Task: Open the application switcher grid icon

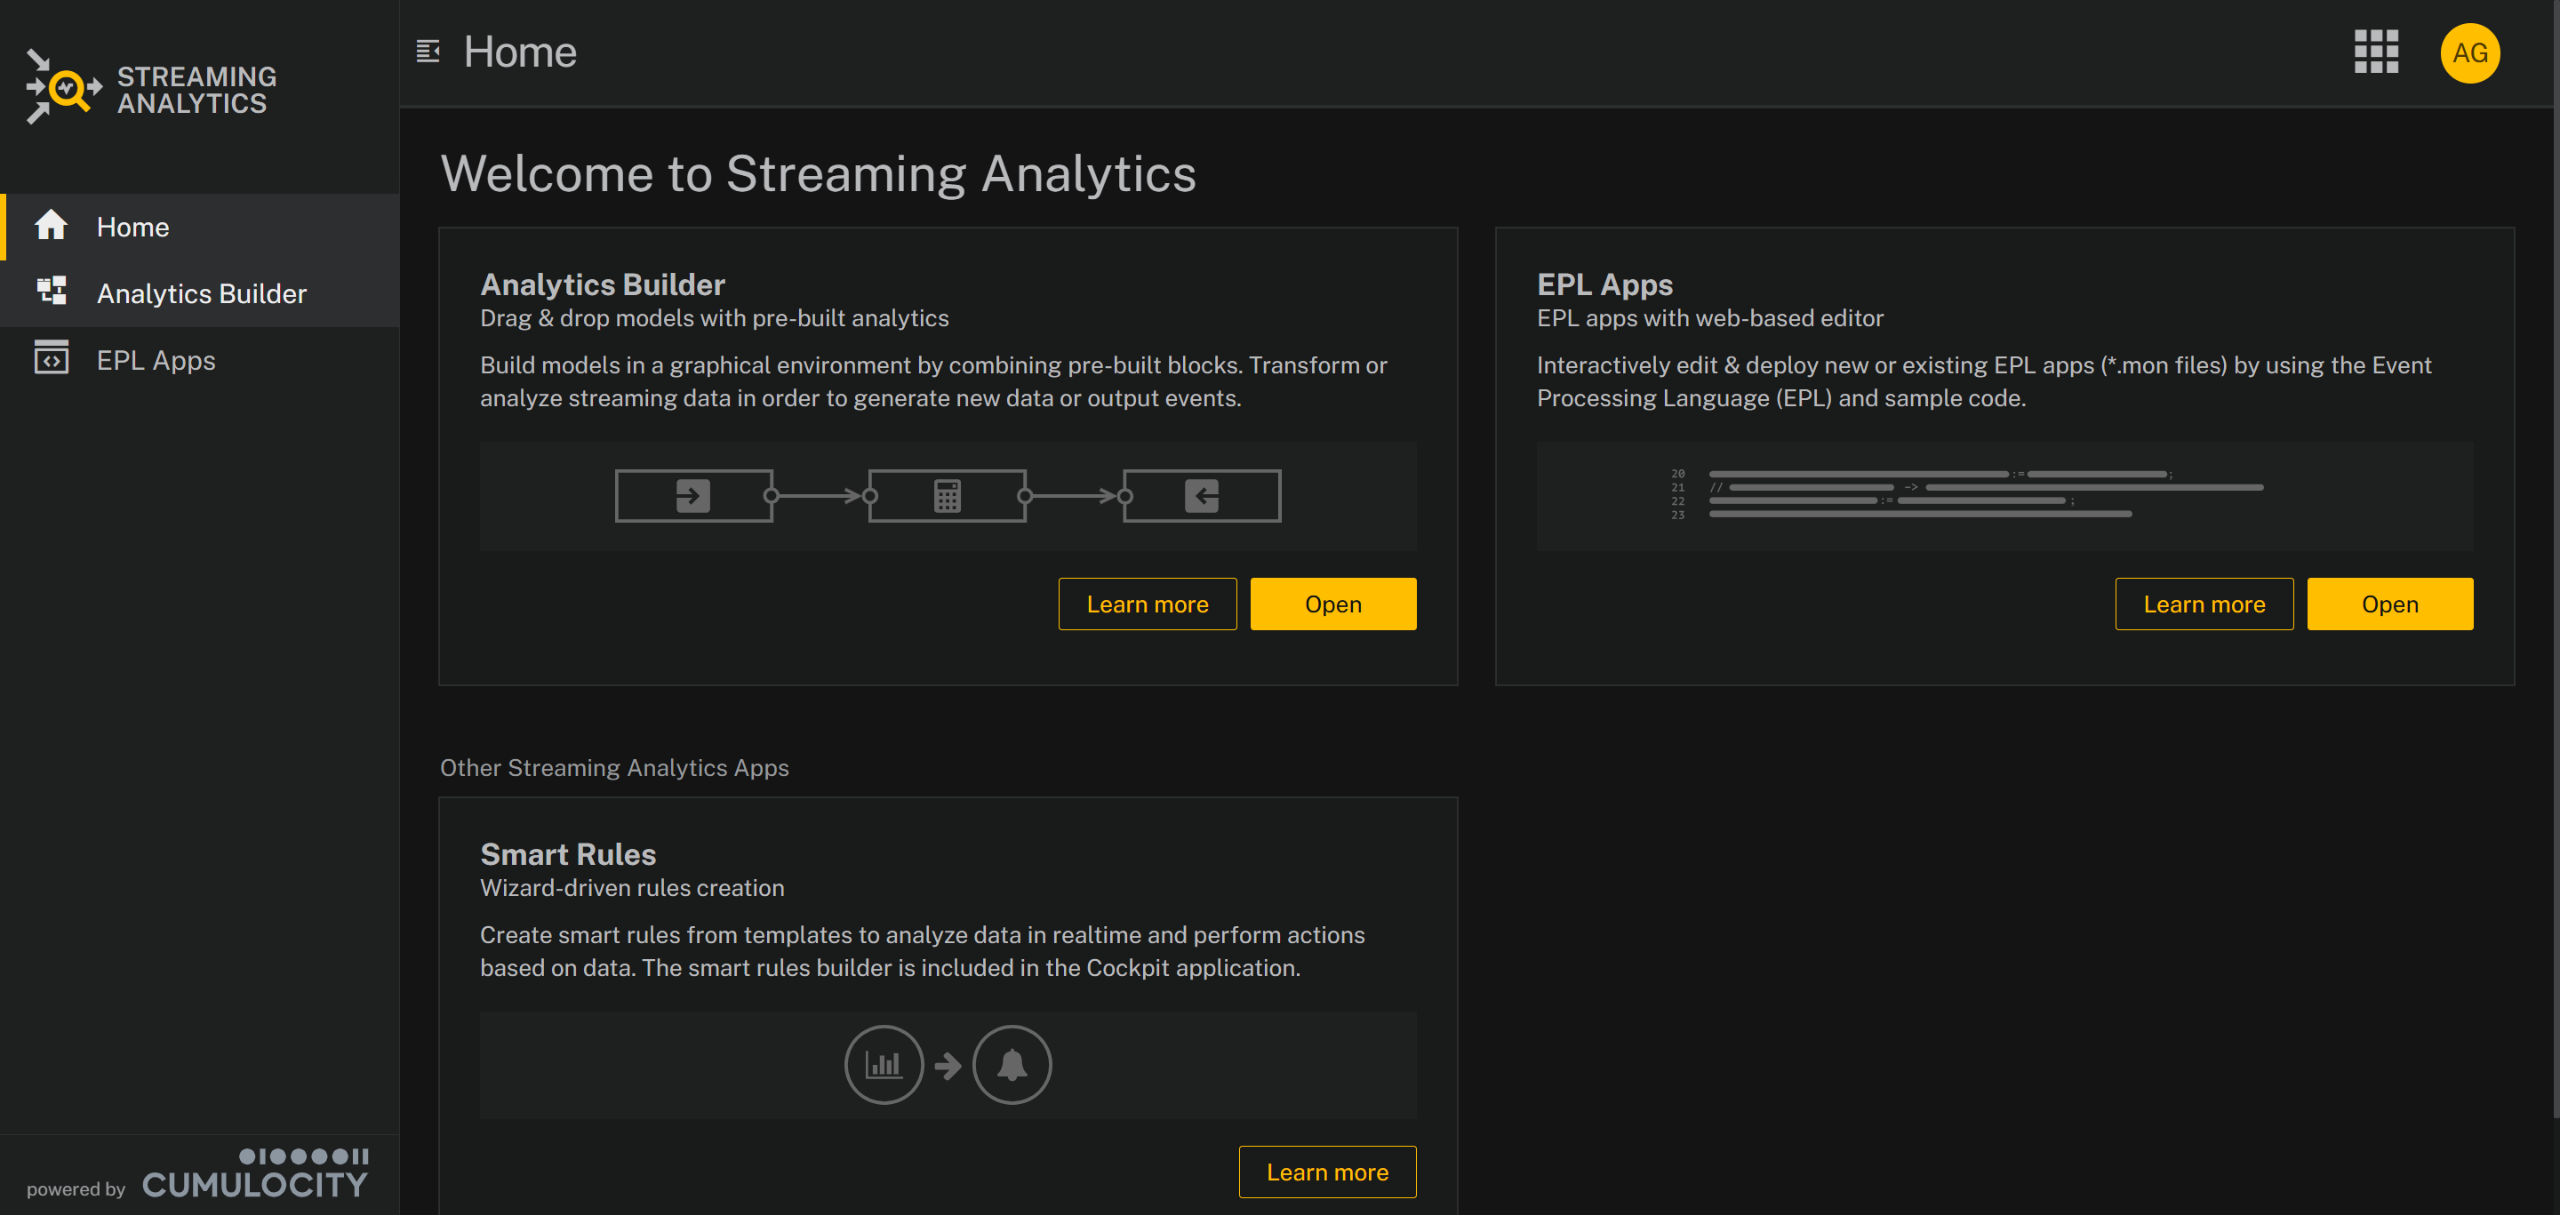Action: pyautogui.click(x=2376, y=52)
